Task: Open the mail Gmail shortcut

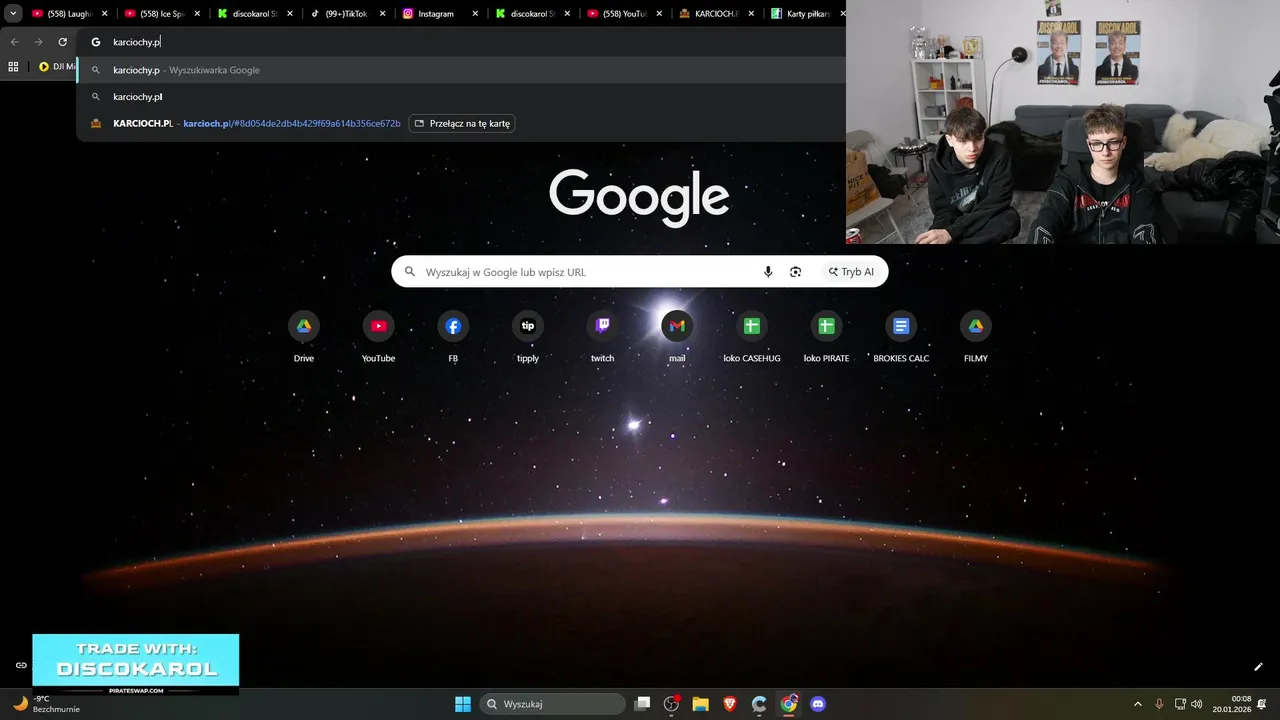Action: pos(677,326)
